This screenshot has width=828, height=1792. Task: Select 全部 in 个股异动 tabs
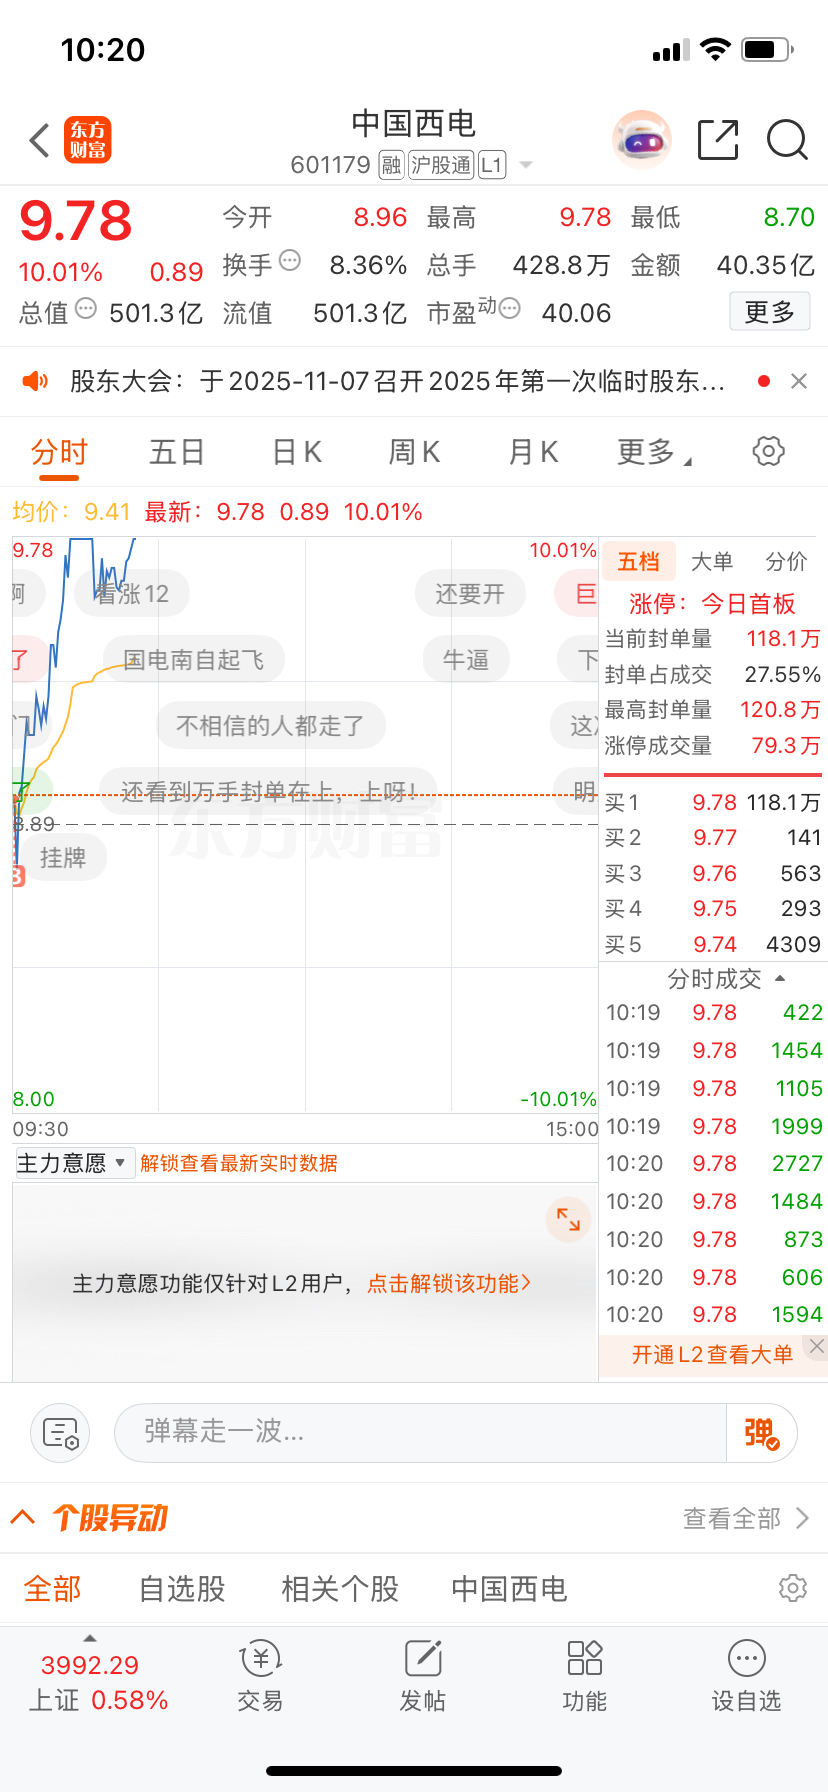[x=53, y=1589]
